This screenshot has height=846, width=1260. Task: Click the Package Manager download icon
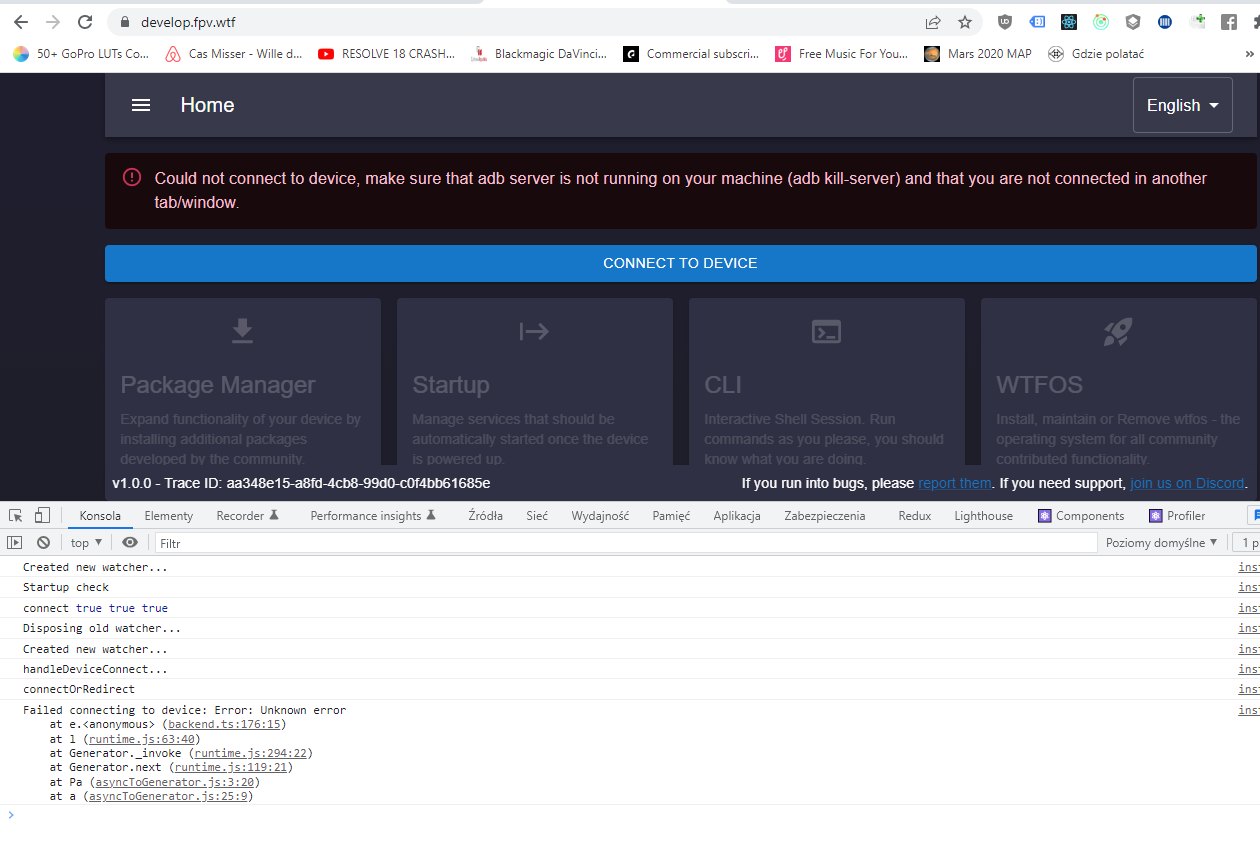[242, 331]
